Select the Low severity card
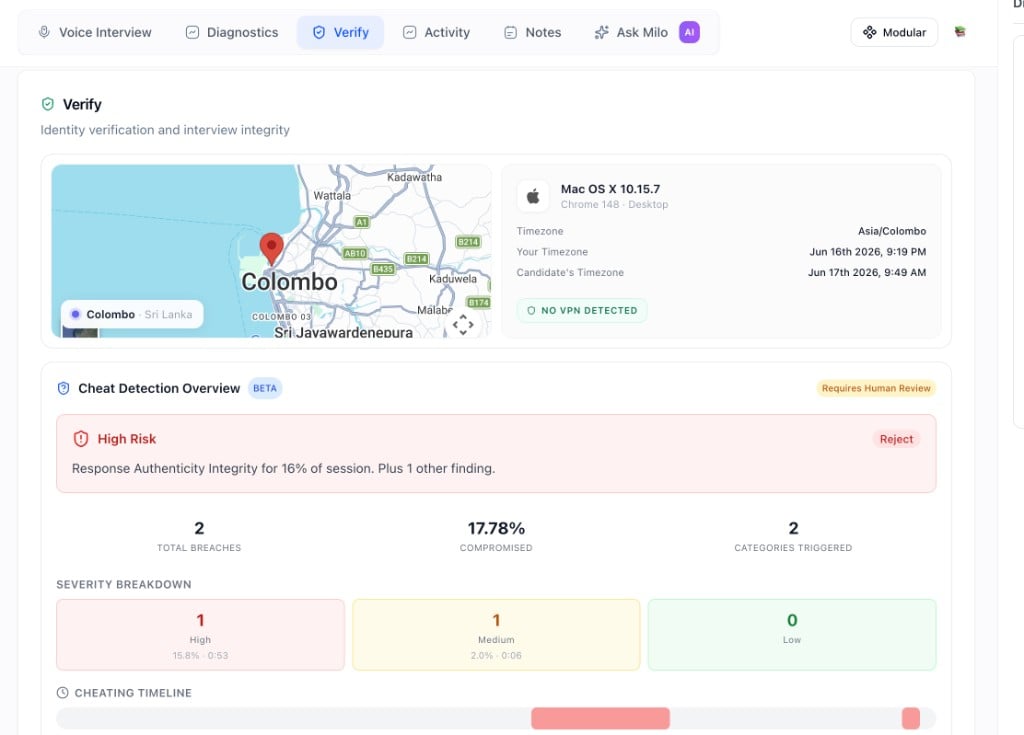Viewport: 1024px width, 735px height. click(792, 634)
